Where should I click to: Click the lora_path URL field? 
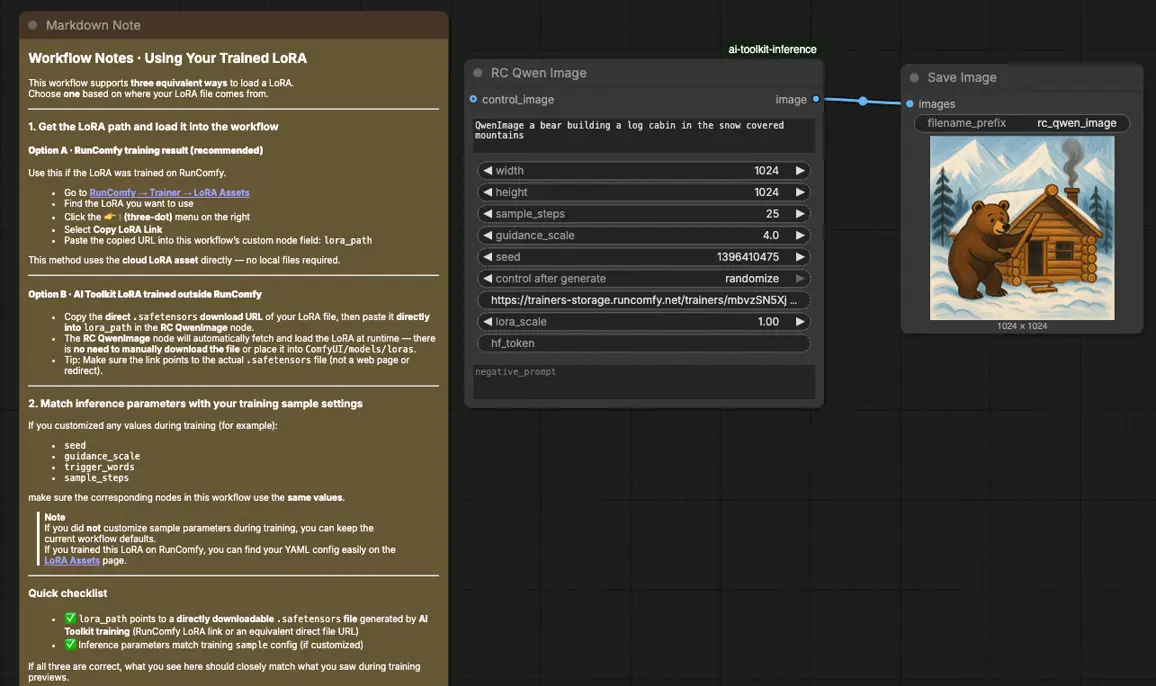(x=644, y=300)
